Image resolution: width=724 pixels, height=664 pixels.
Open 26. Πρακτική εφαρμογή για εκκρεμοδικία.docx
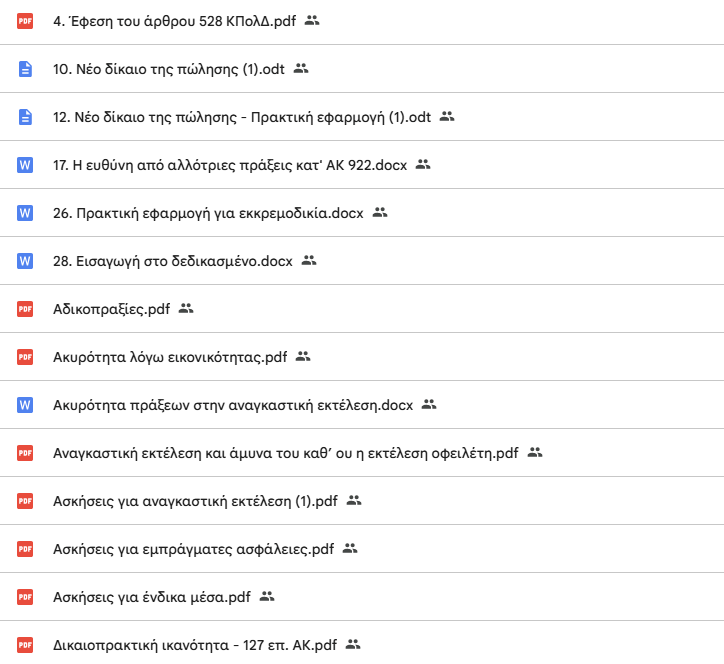(207, 213)
